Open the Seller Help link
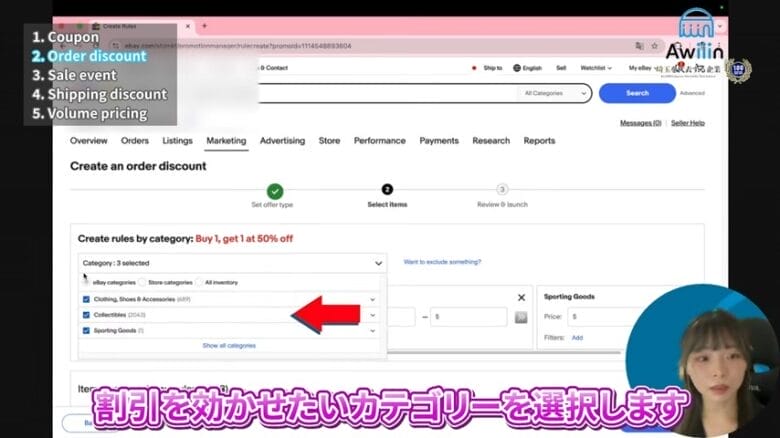The width and height of the screenshot is (780, 438). (687, 123)
